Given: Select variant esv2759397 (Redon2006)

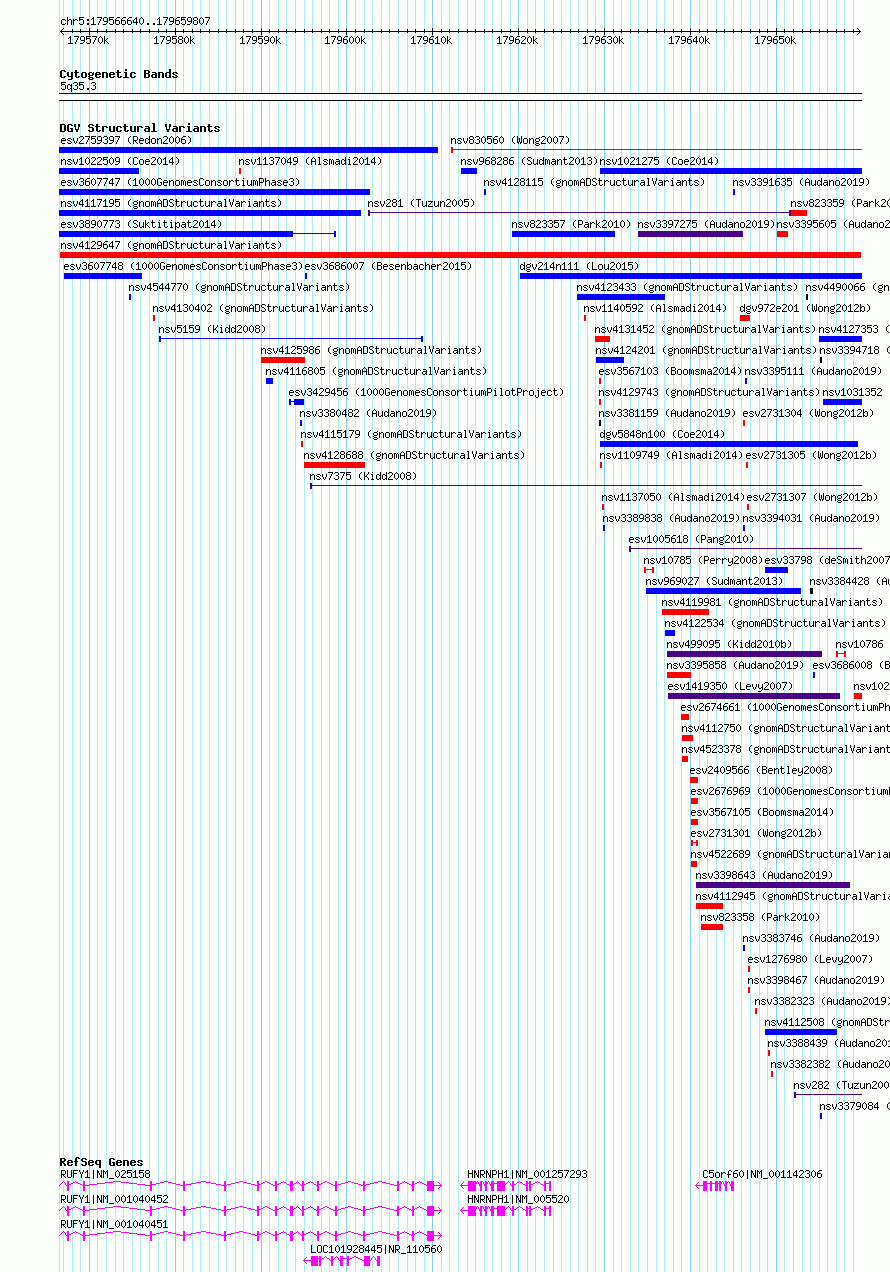Looking at the screenshot, I should click(x=126, y=140).
